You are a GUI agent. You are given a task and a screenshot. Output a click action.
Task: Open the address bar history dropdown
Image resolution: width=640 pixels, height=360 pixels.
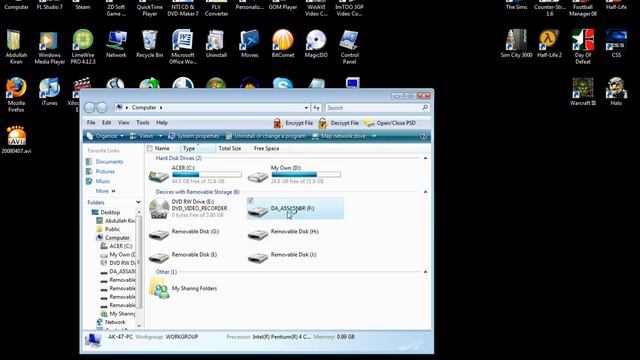point(306,108)
